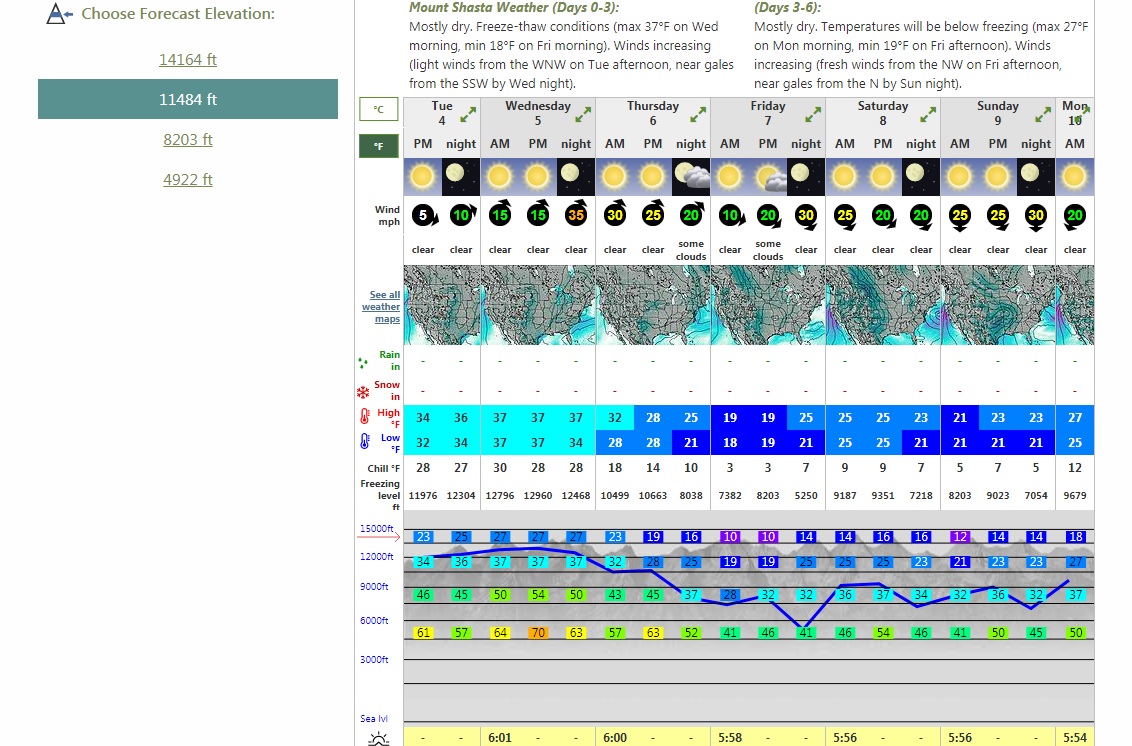Click Friday AM high temperature cell 19
Viewport: 1132px width, 746px height.
pyautogui.click(x=730, y=417)
